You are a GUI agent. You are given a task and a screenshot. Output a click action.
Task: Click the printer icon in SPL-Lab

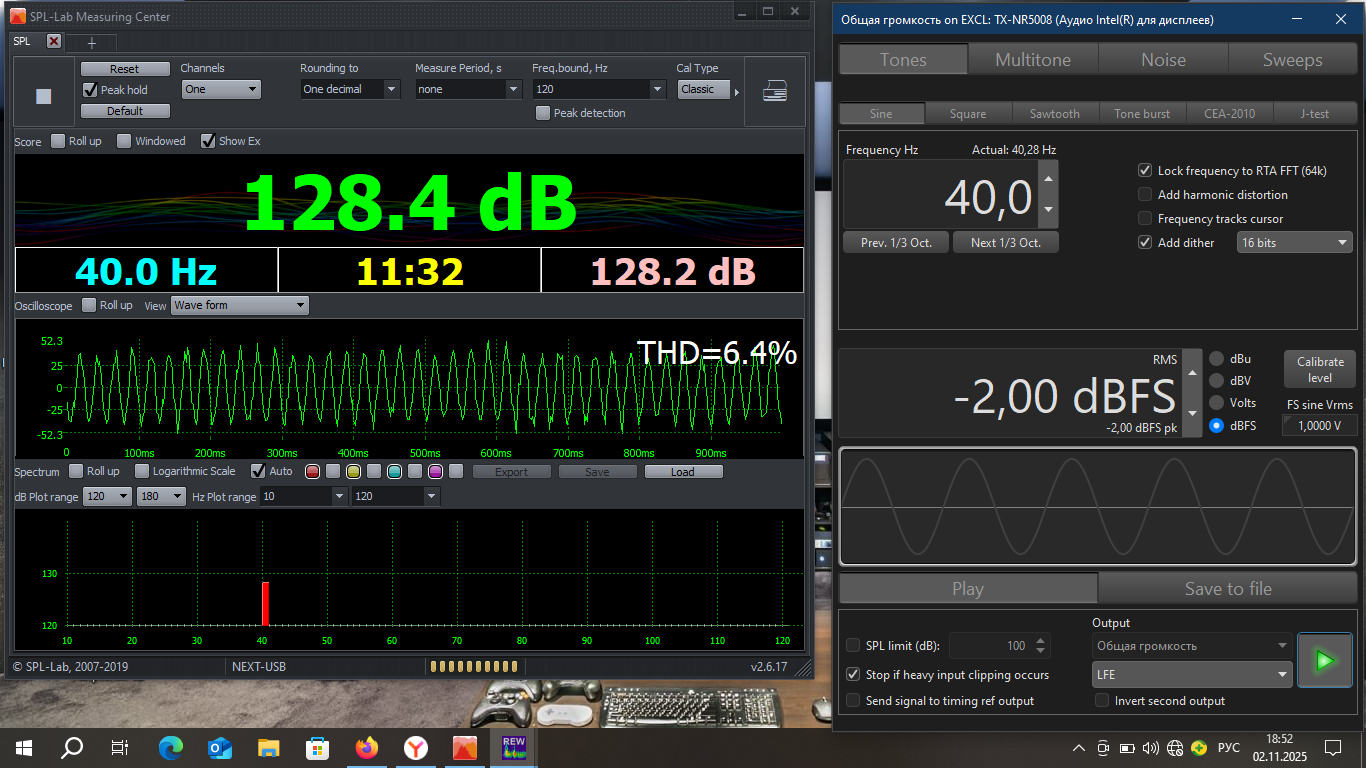click(774, 91)
